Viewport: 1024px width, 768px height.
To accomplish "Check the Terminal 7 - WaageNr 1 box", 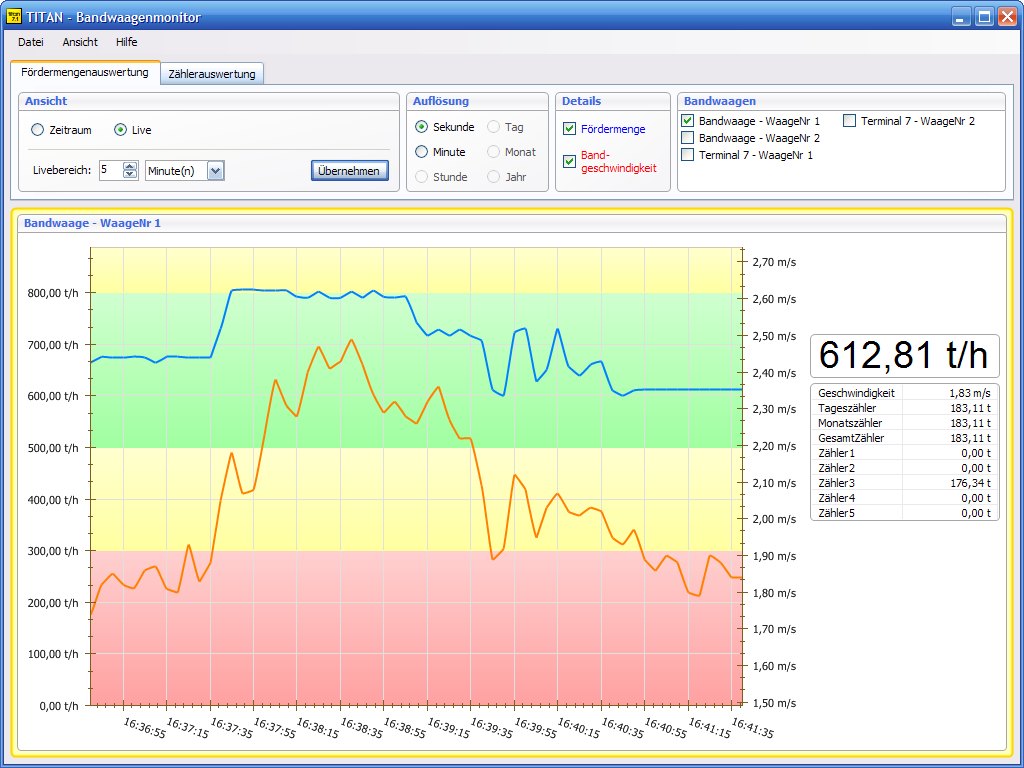I will pos(687,155).
